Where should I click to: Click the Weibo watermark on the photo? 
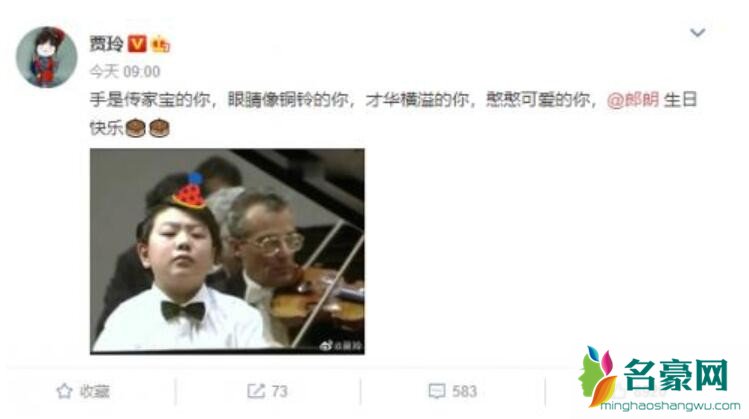click(x=341, y=345)
